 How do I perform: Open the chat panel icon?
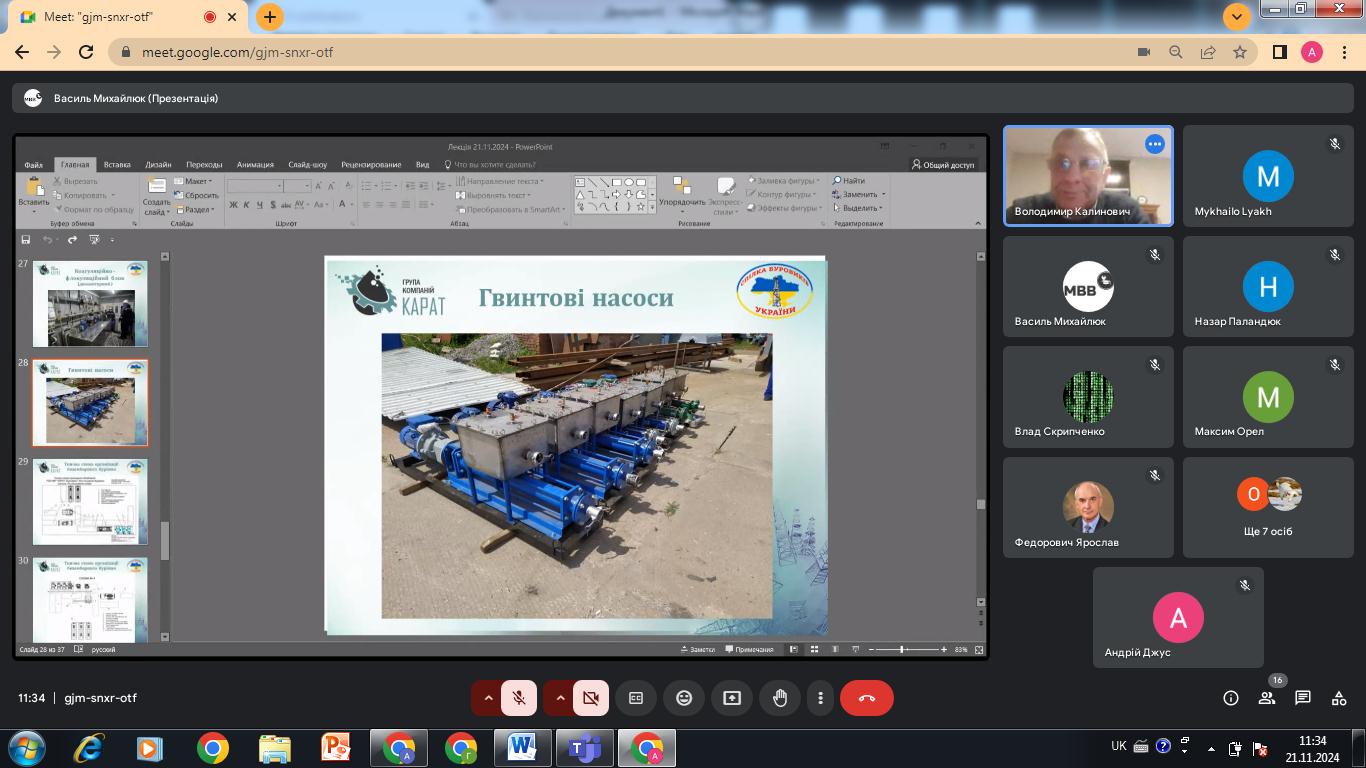[x=1303, y=698]
